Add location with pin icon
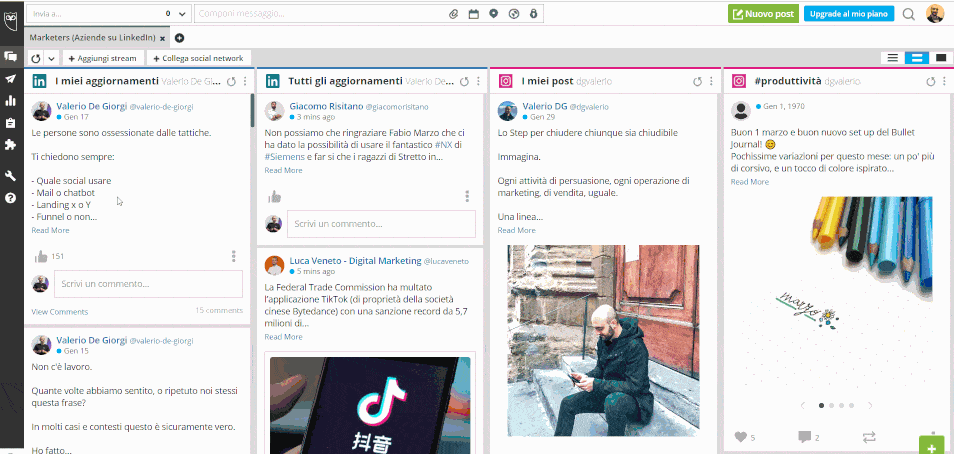 pyautogui.click(x=493, y=14)
